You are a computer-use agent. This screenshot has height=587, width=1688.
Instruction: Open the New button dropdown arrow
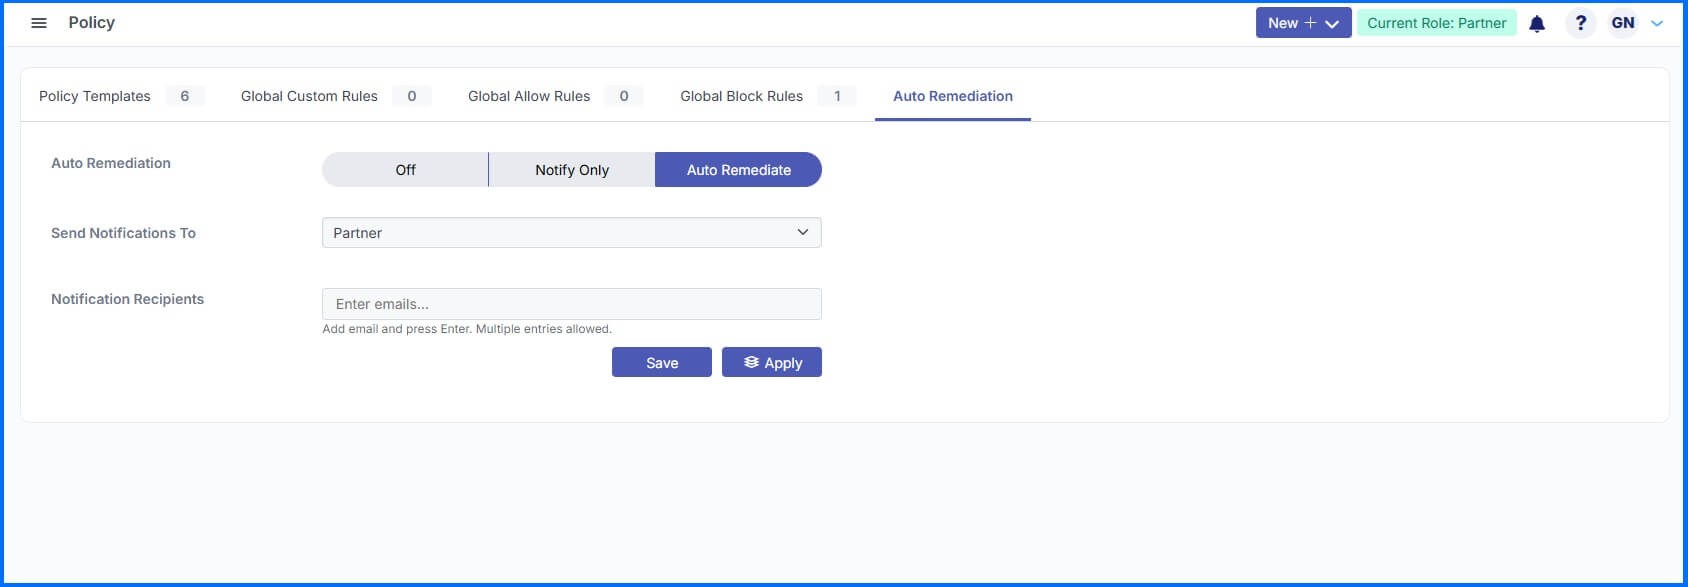coord(1332,24)
